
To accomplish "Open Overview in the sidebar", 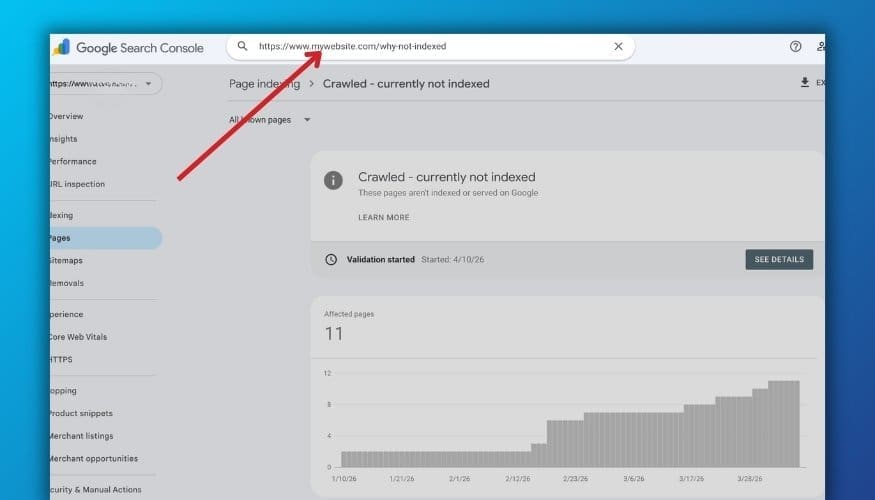I will click(66, 116).
